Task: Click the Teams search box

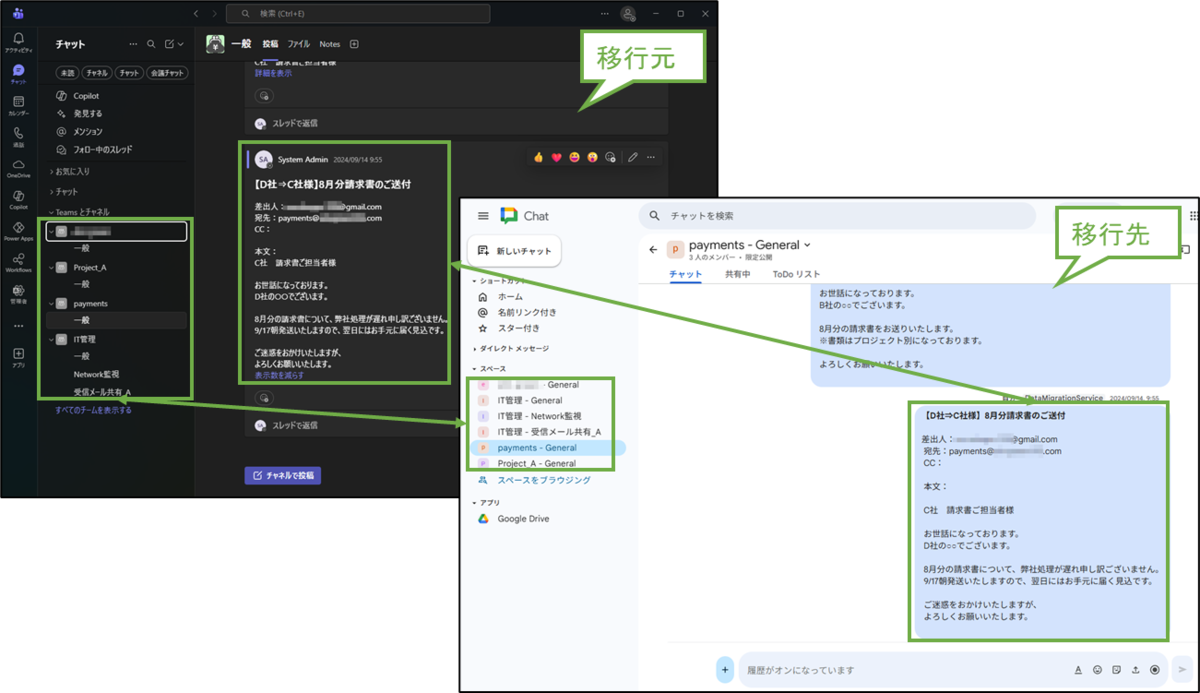Action: point(358,13)
